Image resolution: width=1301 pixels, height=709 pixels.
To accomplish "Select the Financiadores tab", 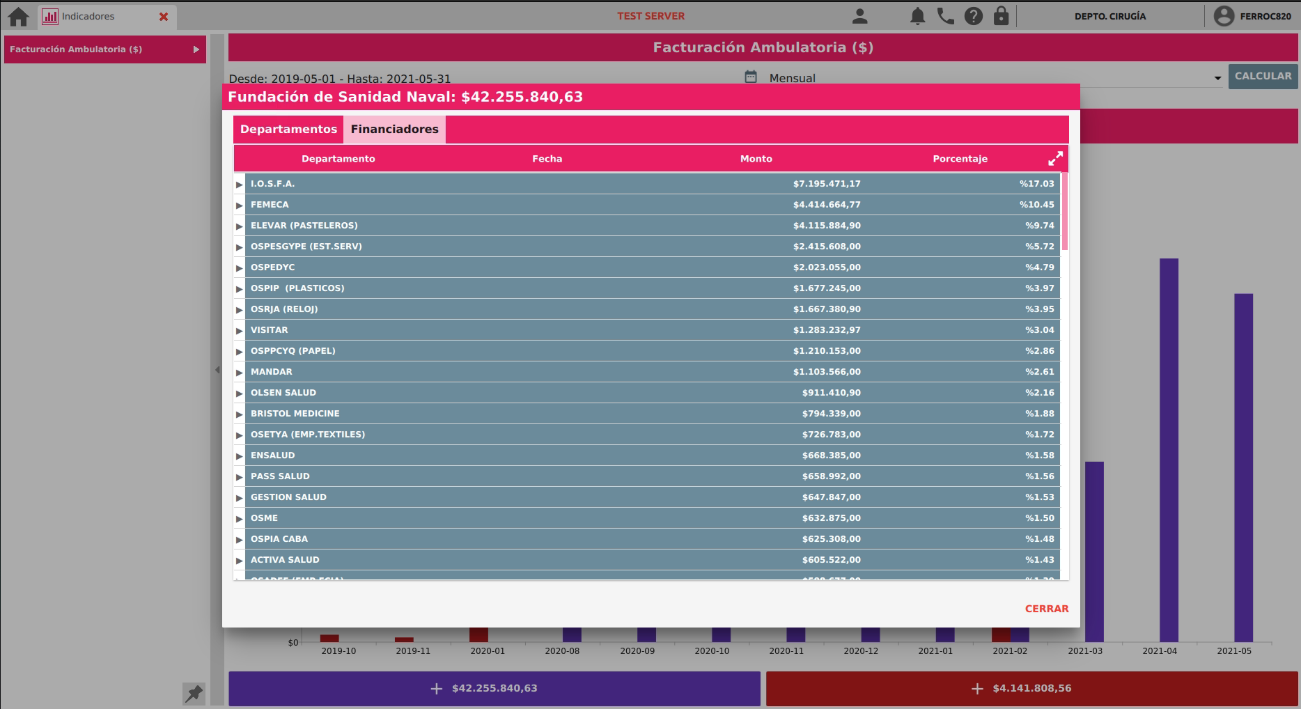I will [x=394, y=130].
